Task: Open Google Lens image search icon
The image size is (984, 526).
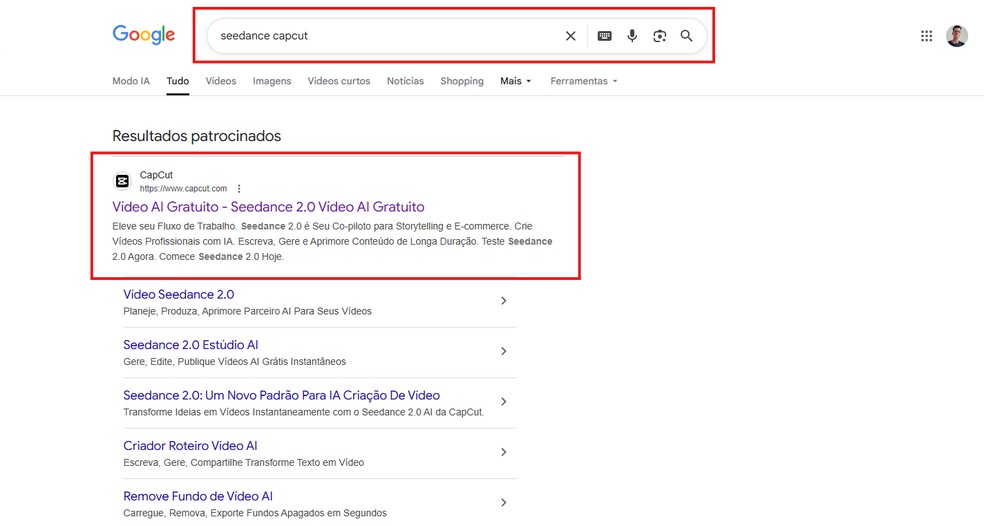Action: tap(659, 36)
